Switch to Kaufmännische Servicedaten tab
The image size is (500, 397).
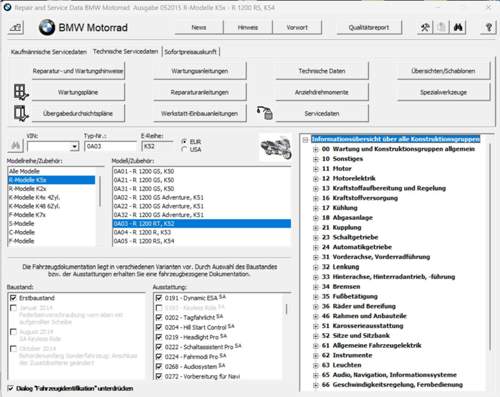pos(49,52)
